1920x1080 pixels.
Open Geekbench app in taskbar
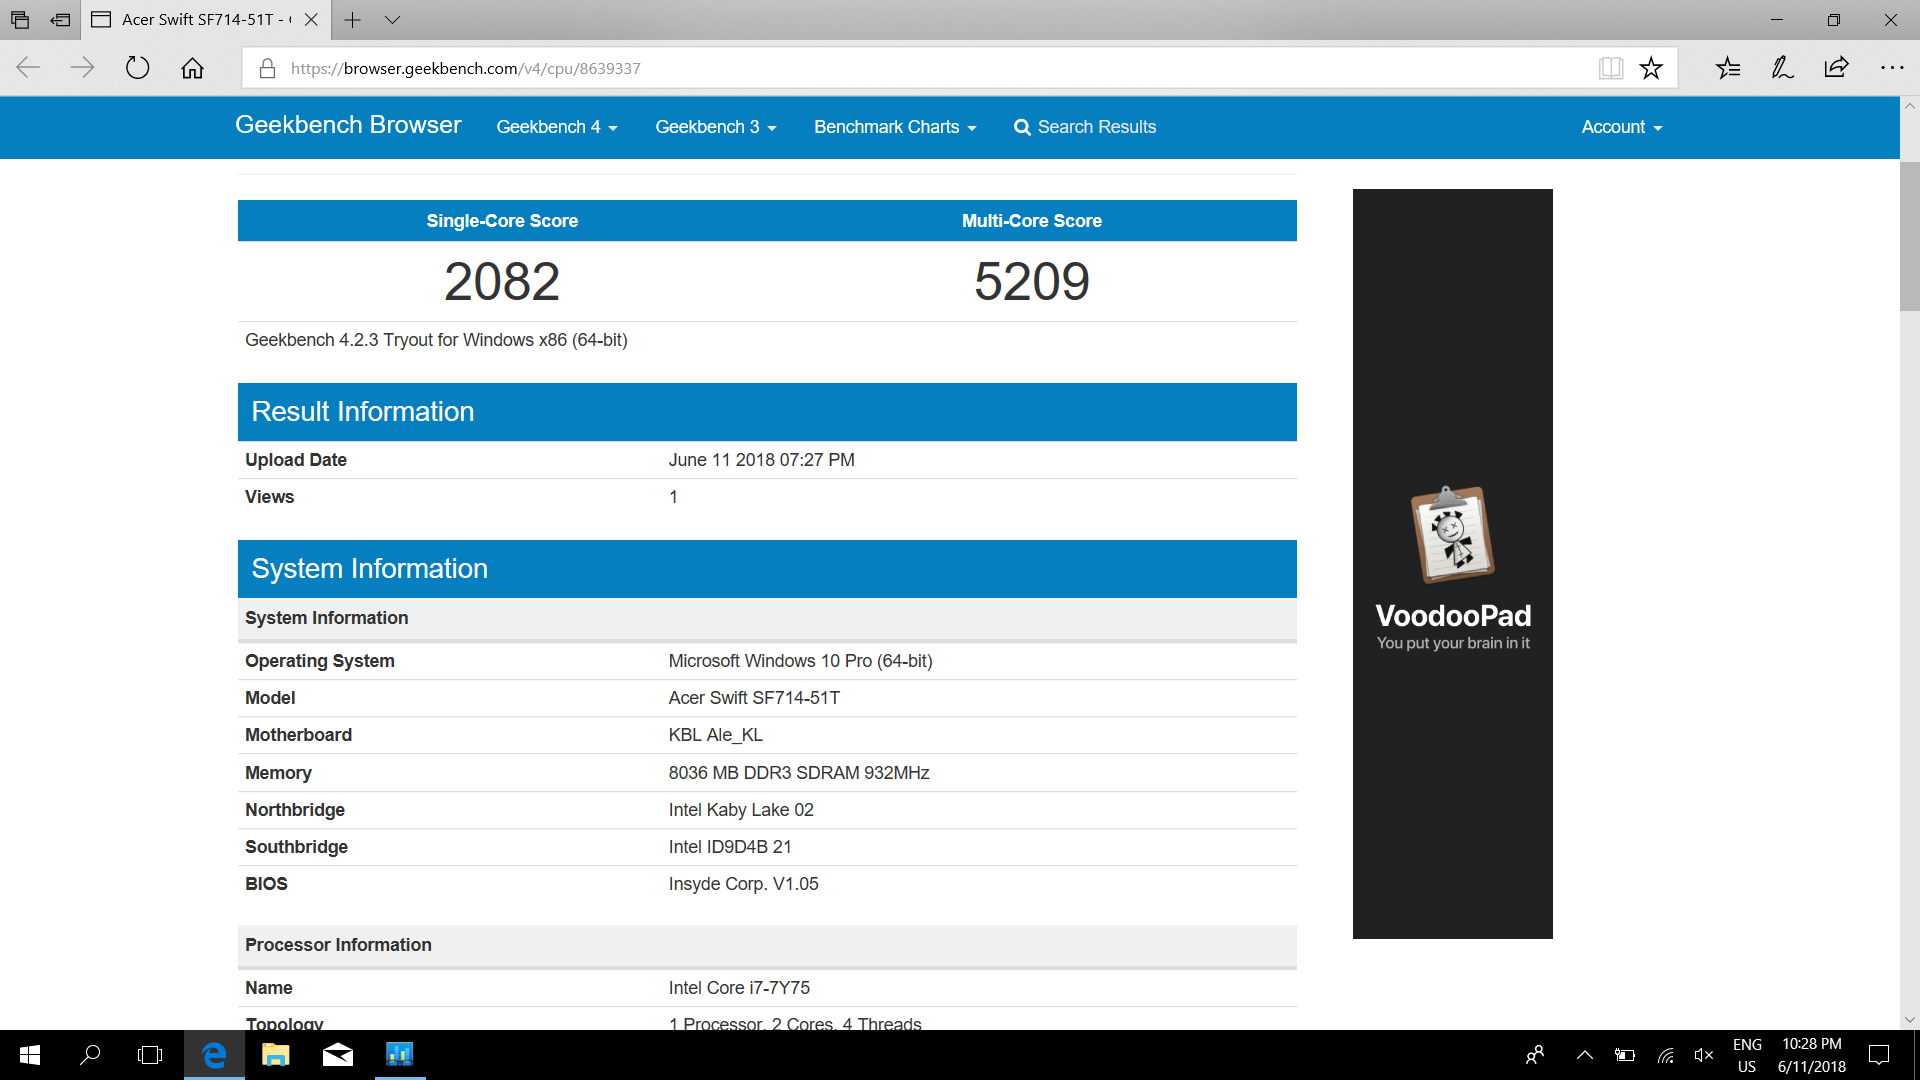[x=400, y=1055]
